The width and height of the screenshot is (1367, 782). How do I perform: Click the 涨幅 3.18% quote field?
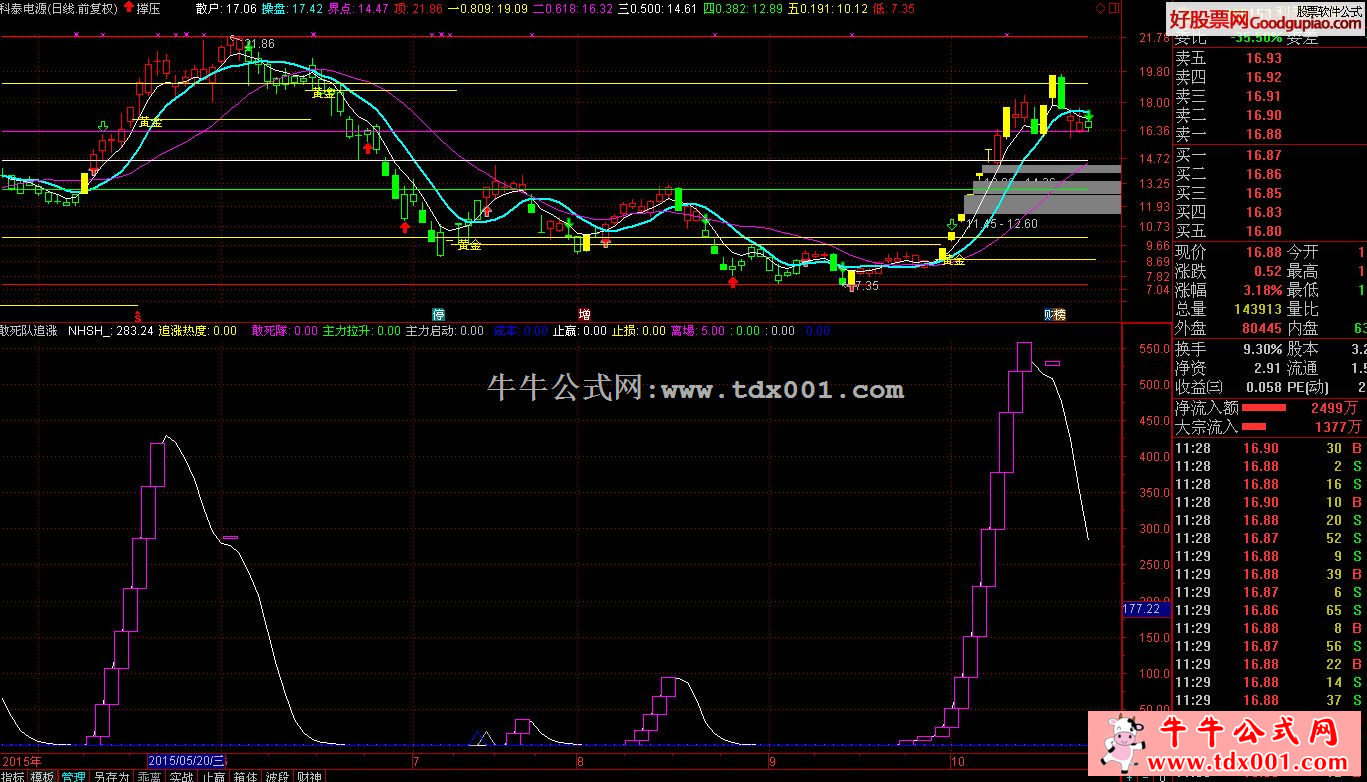pyautogui.click(x=1228, y=290)
